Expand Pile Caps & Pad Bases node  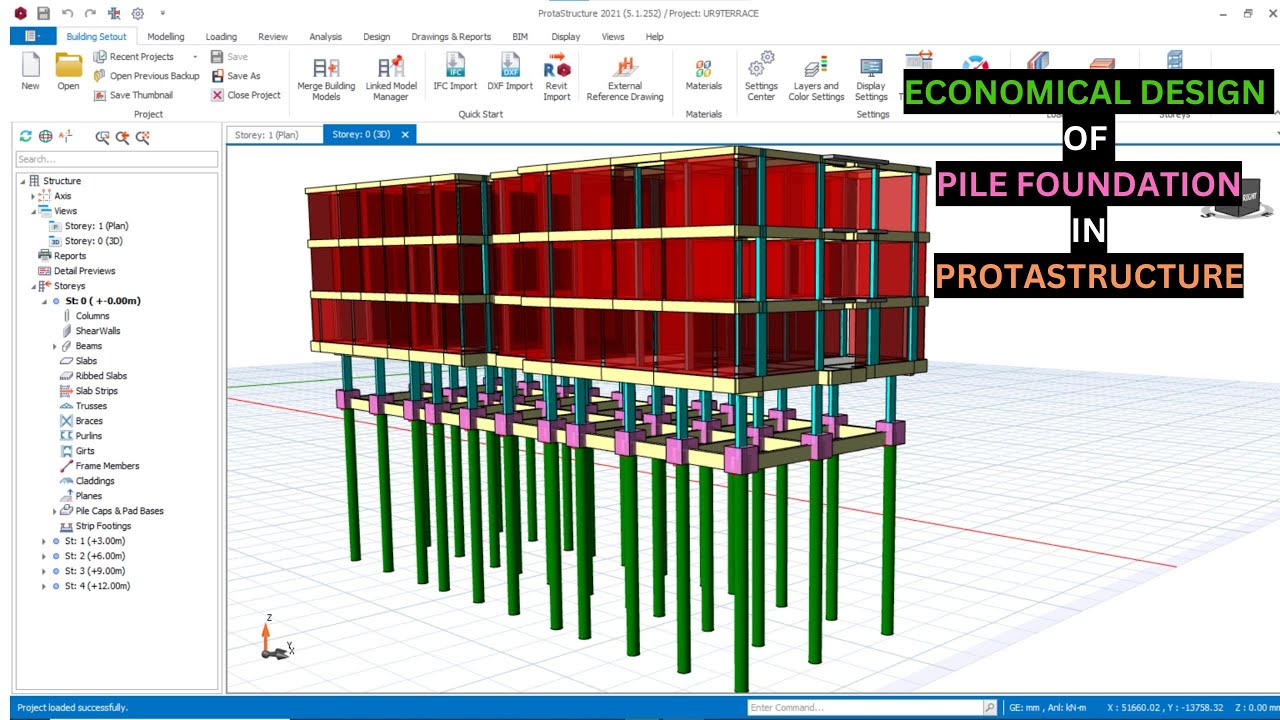(55, 511)
